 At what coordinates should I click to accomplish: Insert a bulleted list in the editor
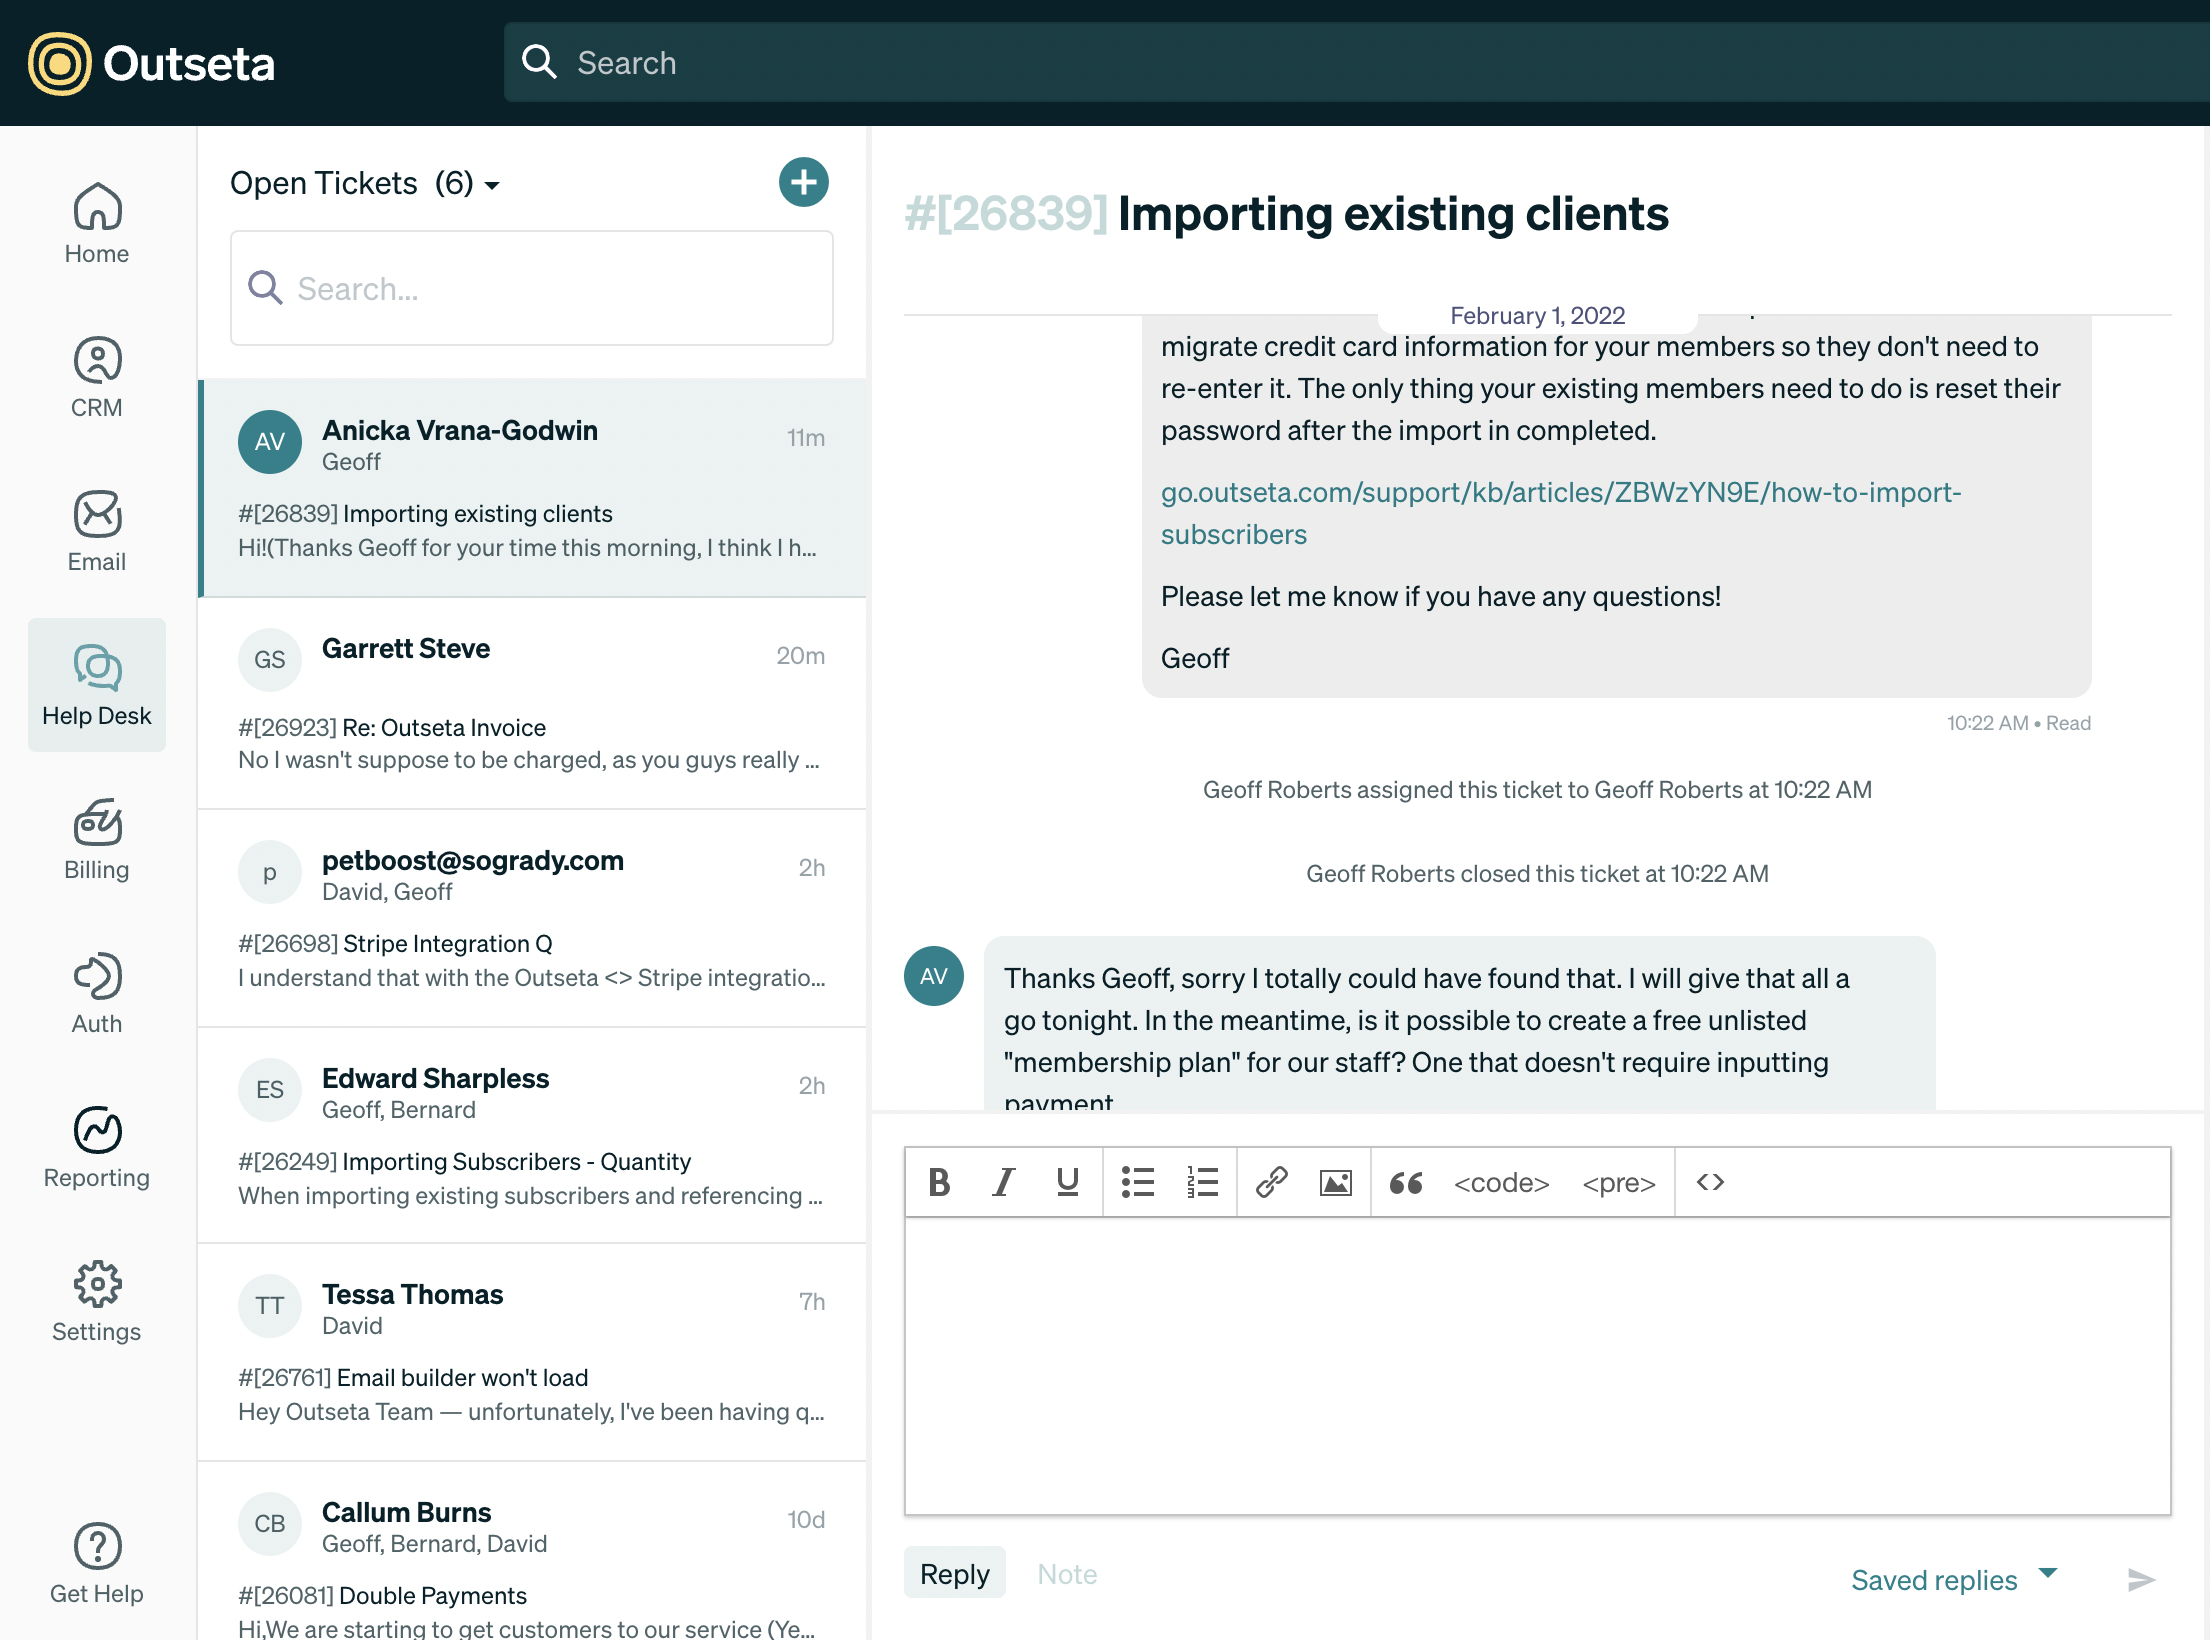pos(1137,1183)
